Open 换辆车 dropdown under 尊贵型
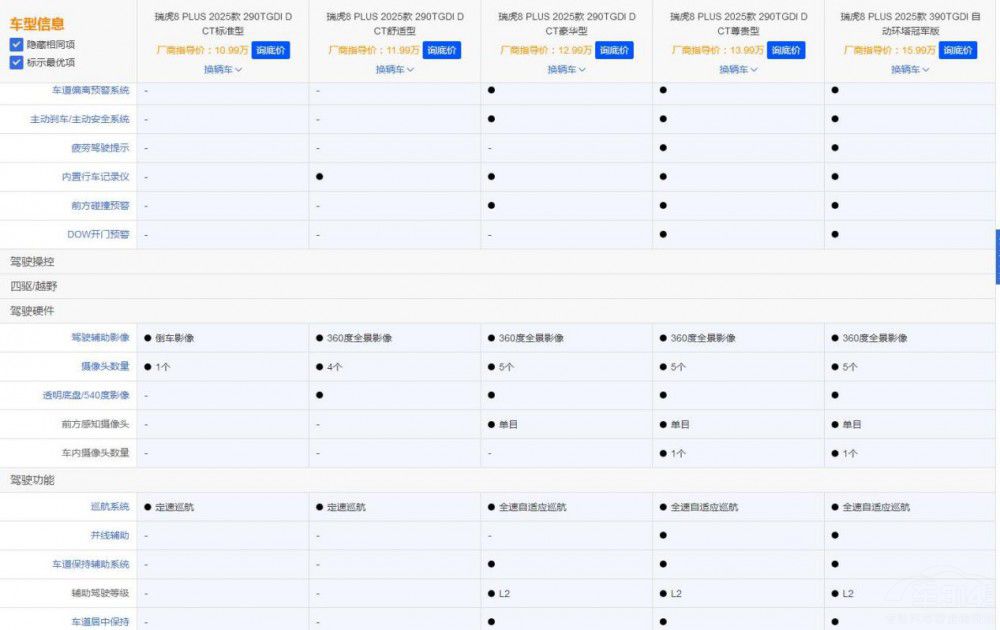The width and height of the screenshot is (1000, 630). tap(738, 70)
